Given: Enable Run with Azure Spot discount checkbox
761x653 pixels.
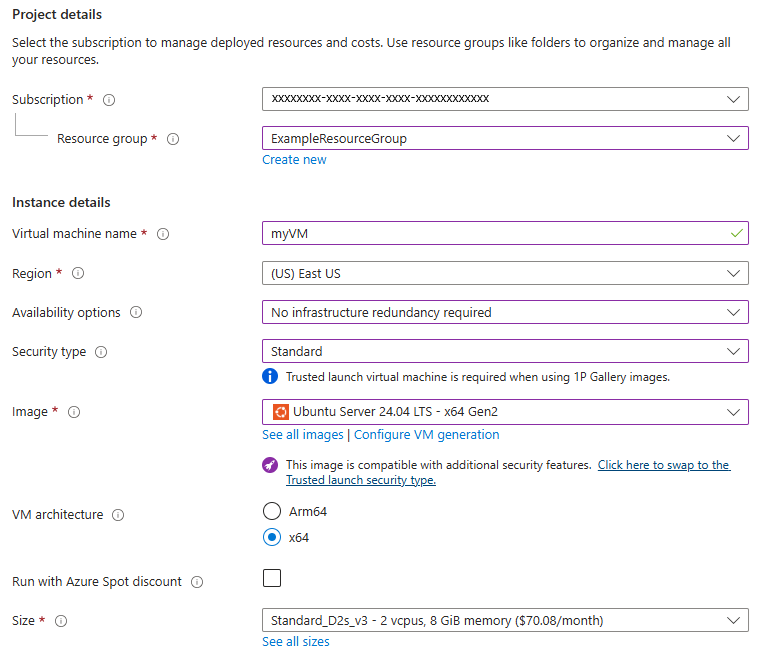Looking at the screenshot, I should [x=272, y=578].
